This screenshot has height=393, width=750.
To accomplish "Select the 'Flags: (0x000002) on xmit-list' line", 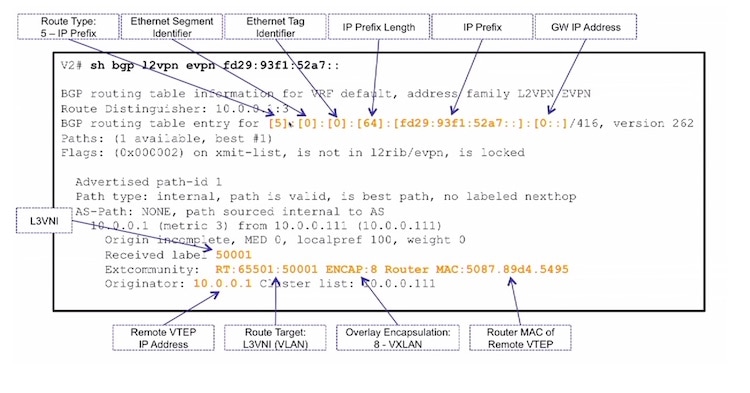I will coord(293,153).
